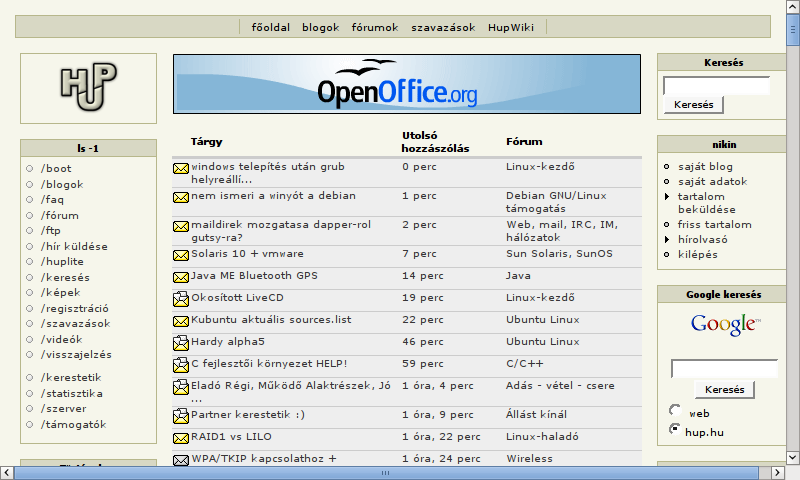Open Ubuntu Linux forum in Kubuntu row
800x480 pixels.
tap(542, 320)
